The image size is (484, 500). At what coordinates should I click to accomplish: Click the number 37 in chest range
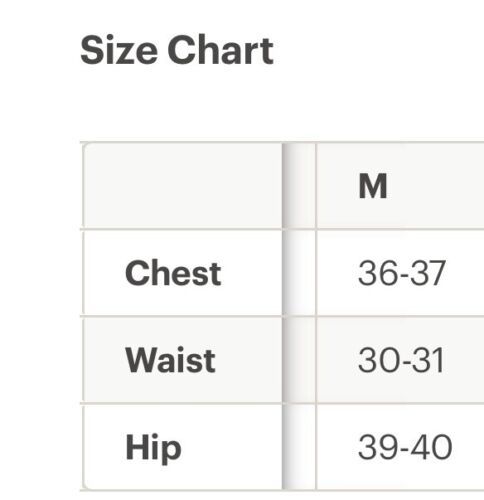[428, 273]
